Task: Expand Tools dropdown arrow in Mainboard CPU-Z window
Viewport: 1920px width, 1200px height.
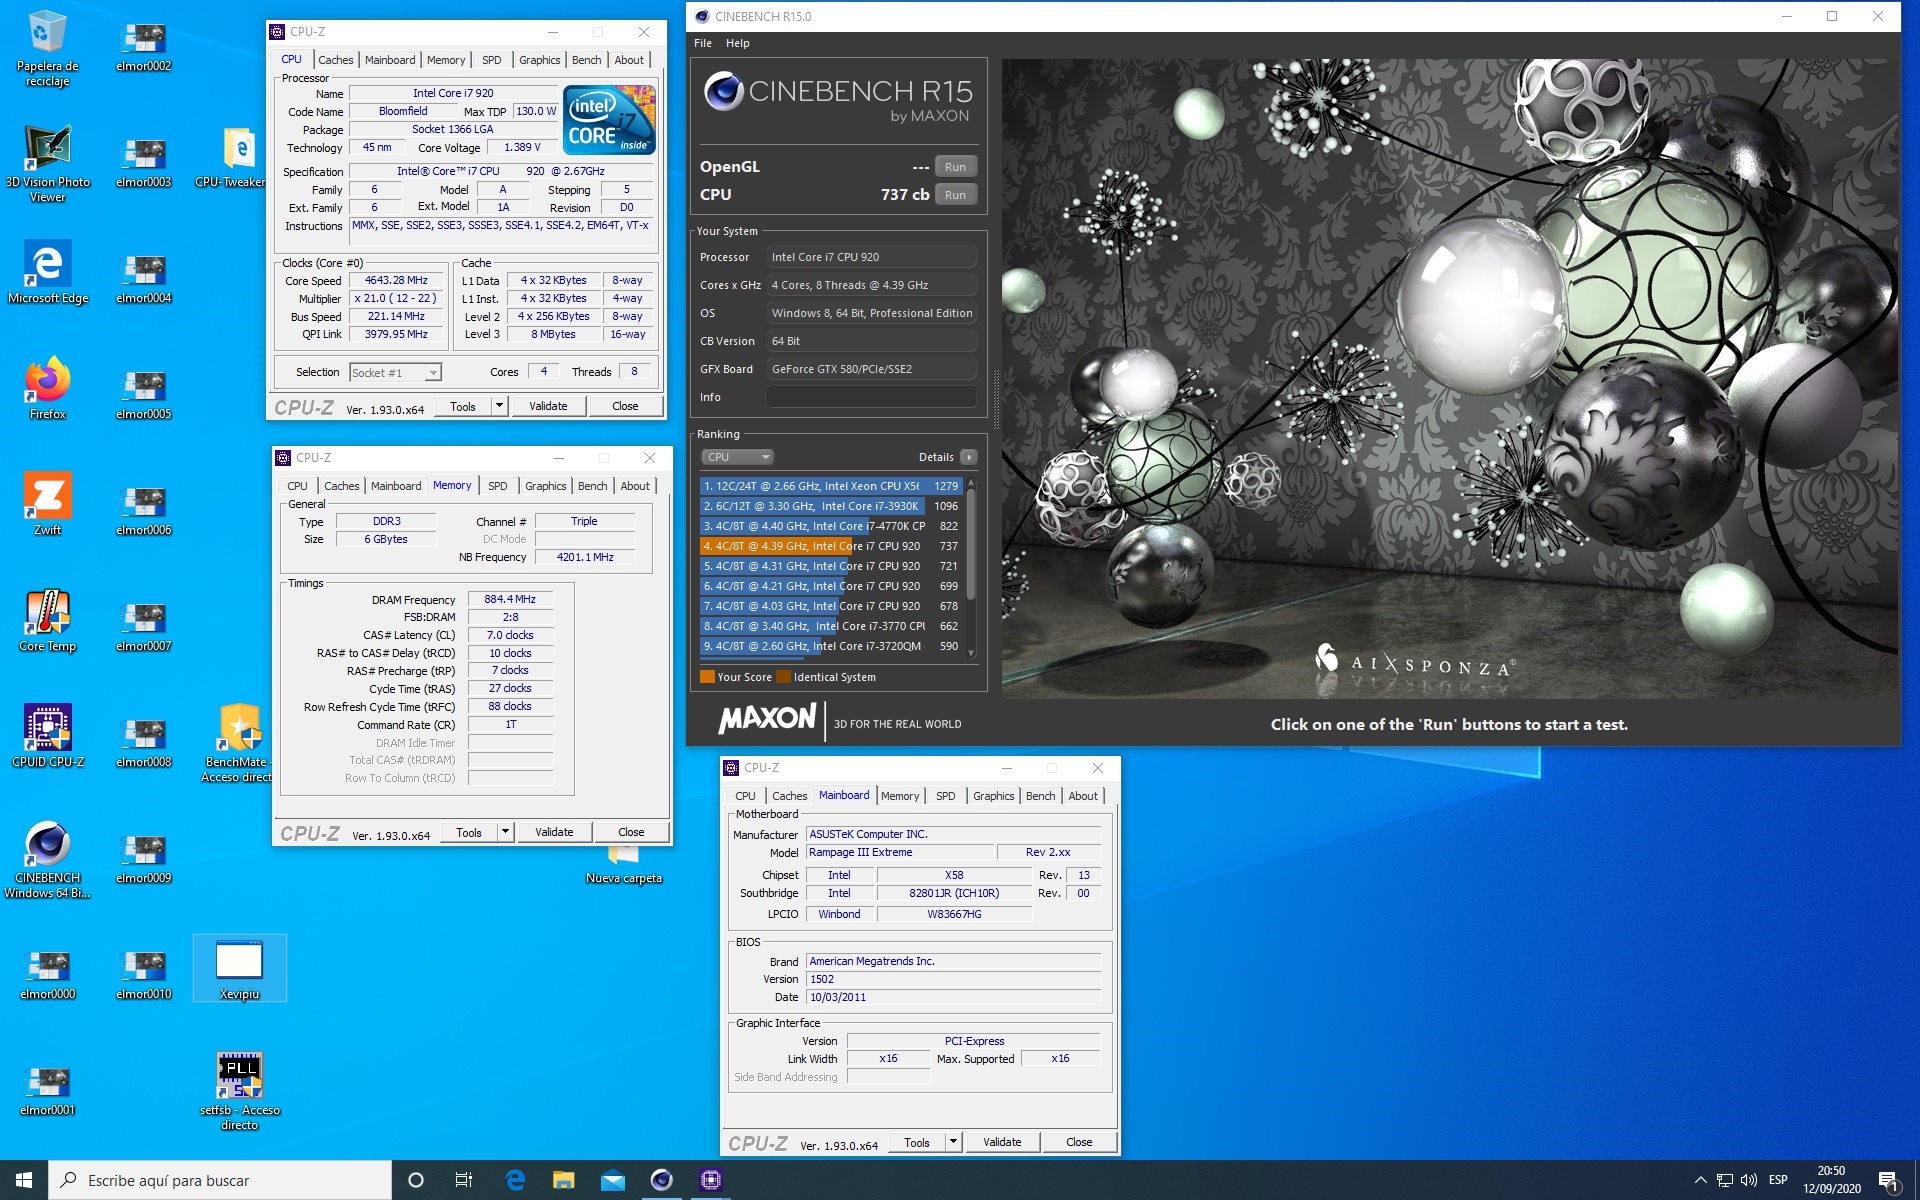Action: point(953,1142)
